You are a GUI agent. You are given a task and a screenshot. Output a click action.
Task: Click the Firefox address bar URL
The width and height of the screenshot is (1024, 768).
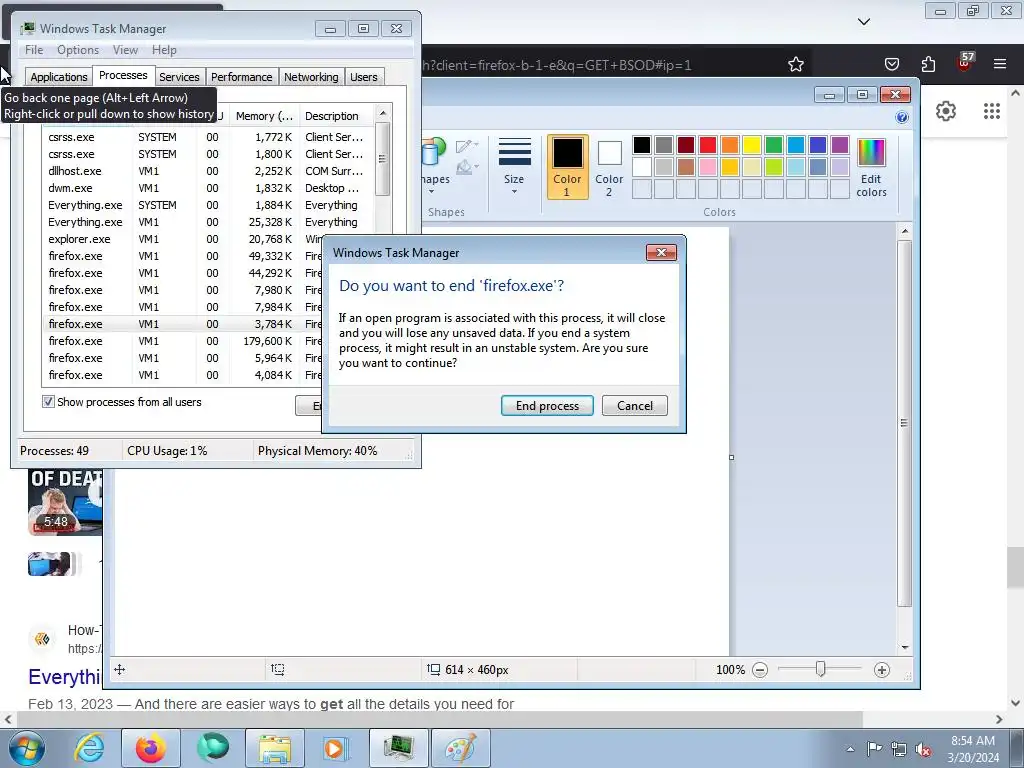point(557,65)
